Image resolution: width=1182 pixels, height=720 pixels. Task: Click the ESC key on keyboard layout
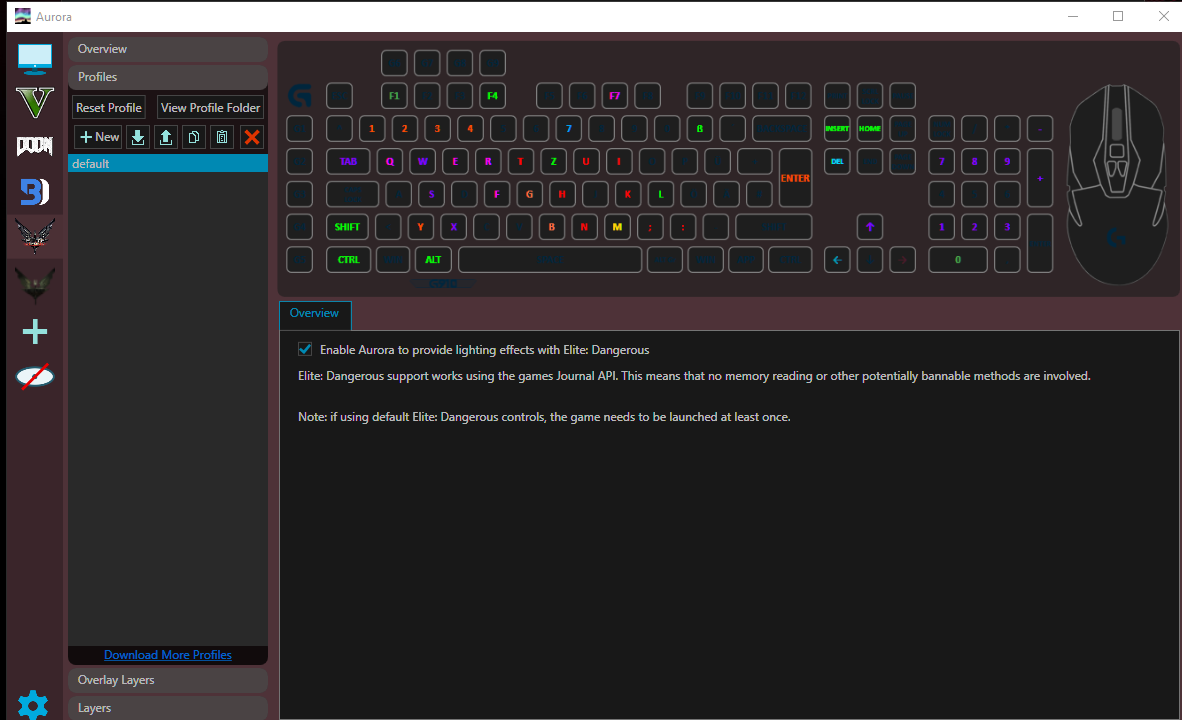pos(339,96)
